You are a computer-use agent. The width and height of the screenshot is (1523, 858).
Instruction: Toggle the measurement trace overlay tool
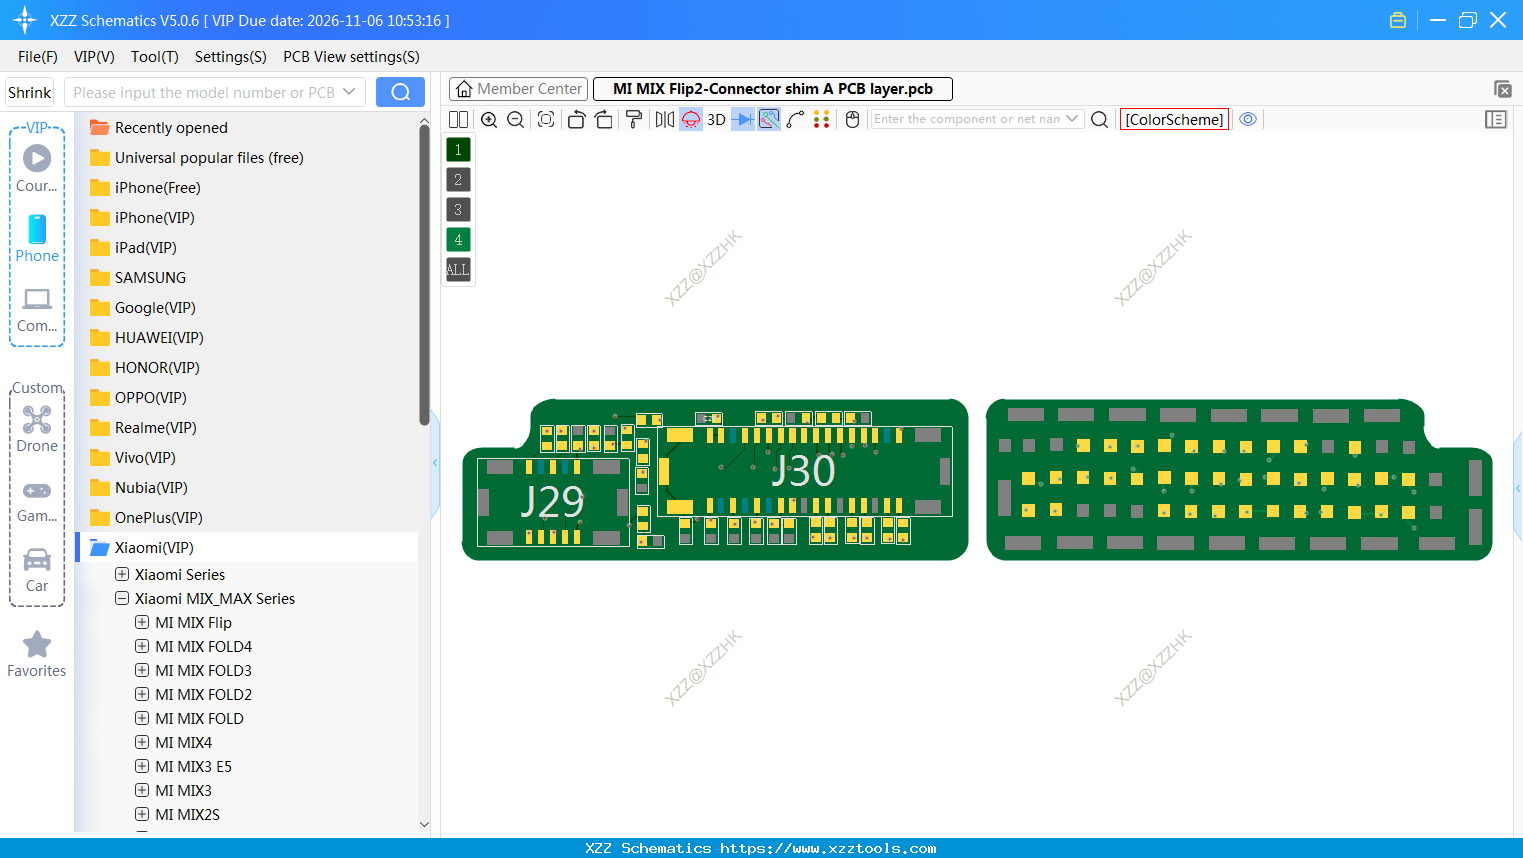767,119
